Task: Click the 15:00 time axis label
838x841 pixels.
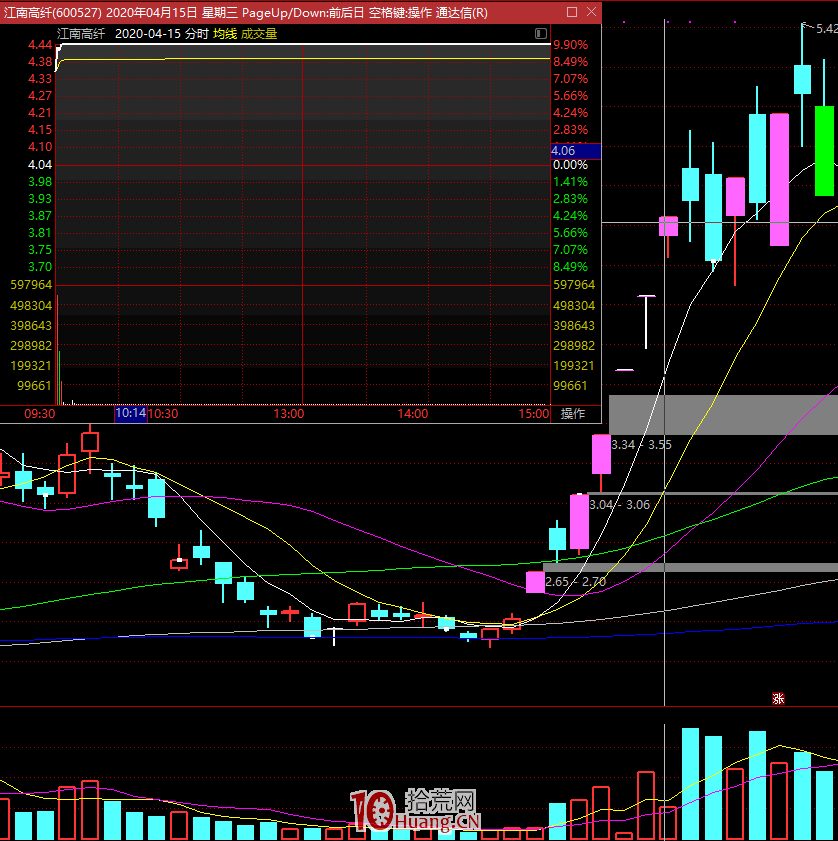Action: 534,414
